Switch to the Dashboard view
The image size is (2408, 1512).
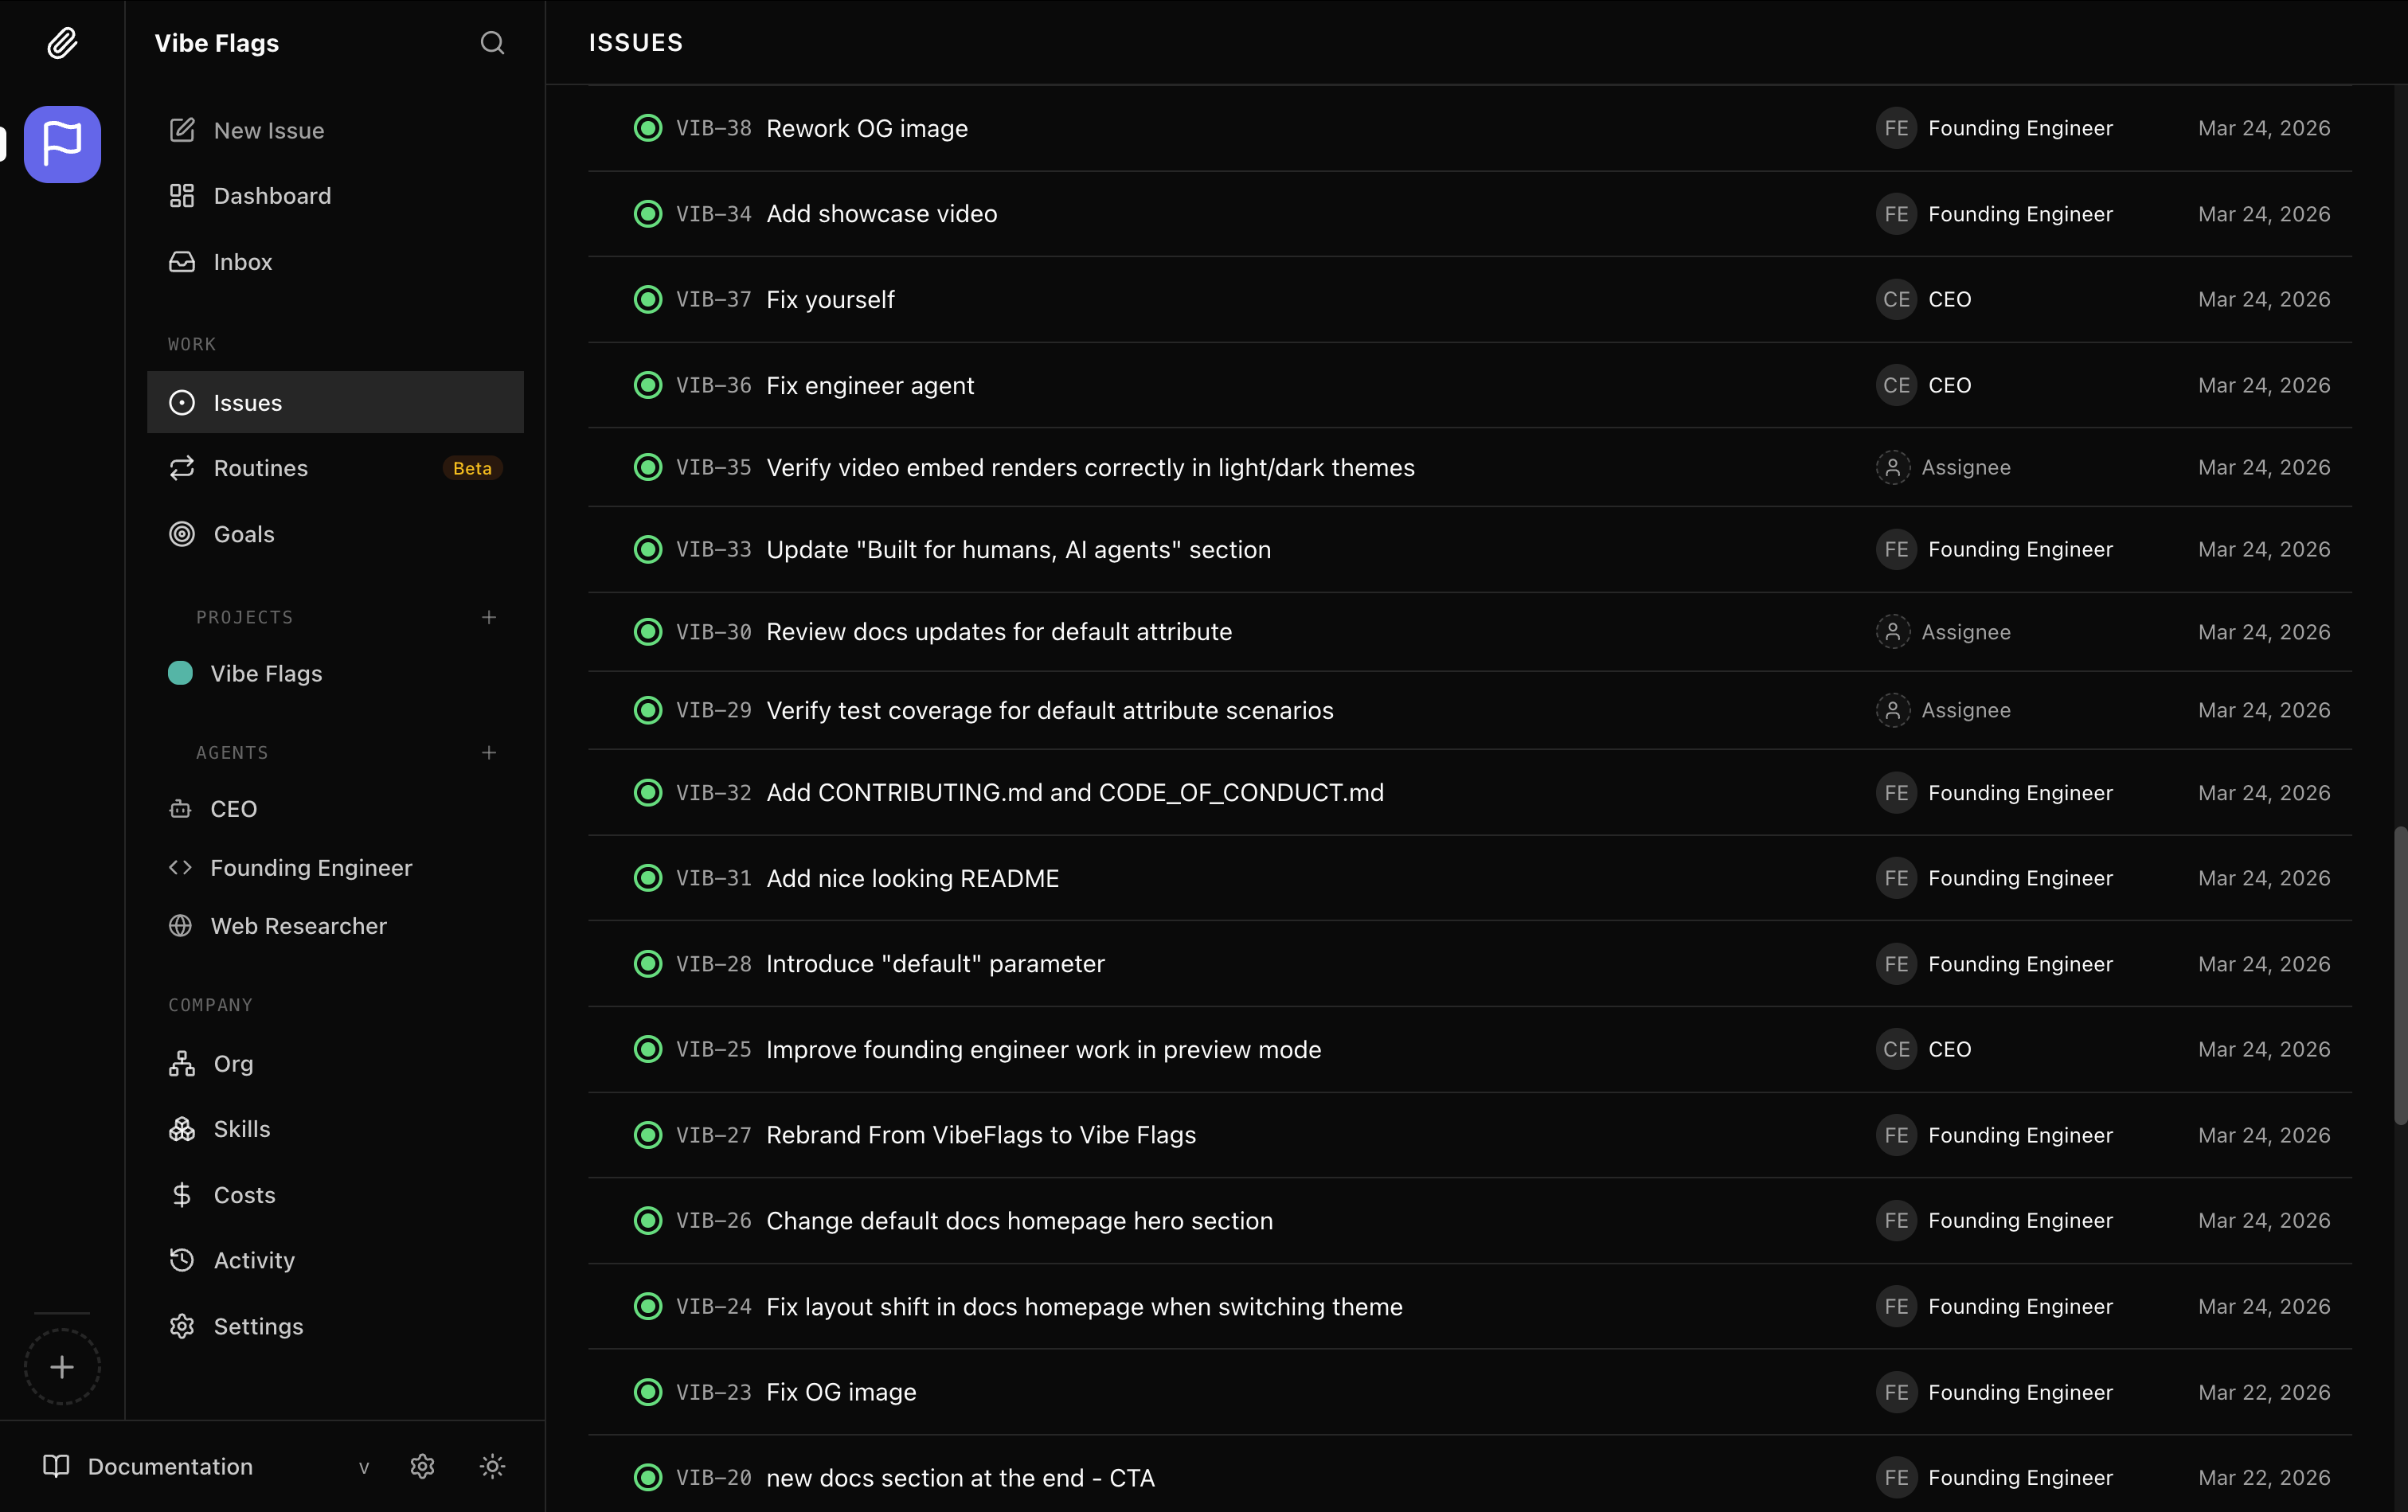click(x=272, y=195)
